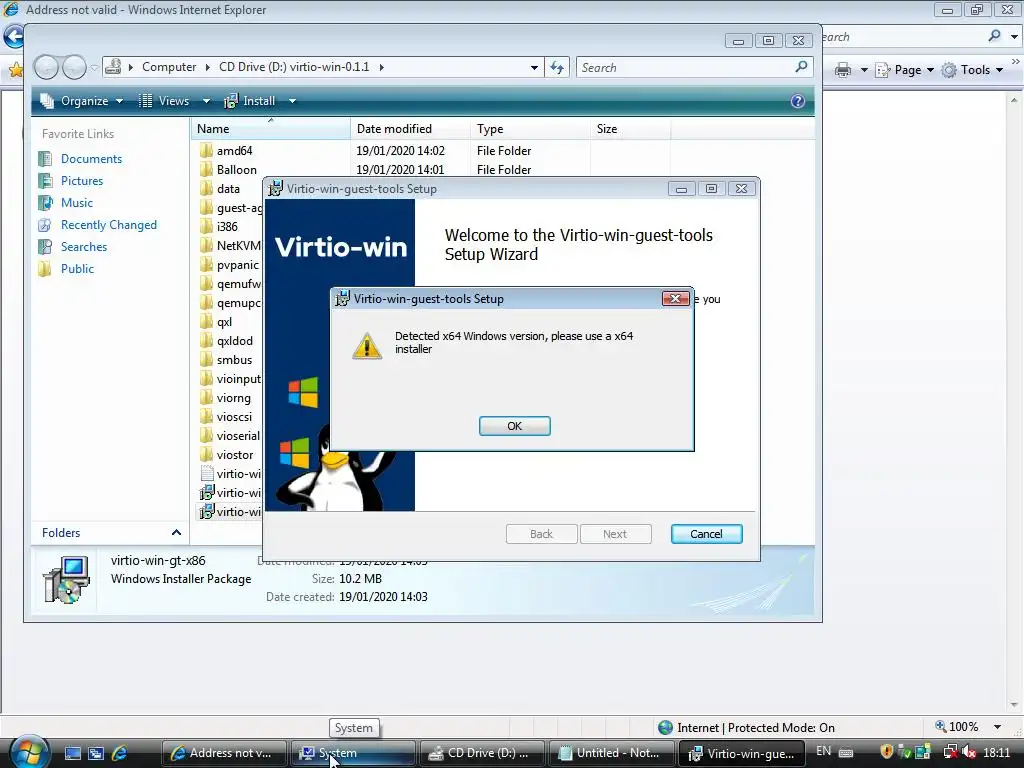1024x768 pixels.
Task: Sort by Date modified column header
Action: coord(410,129)
